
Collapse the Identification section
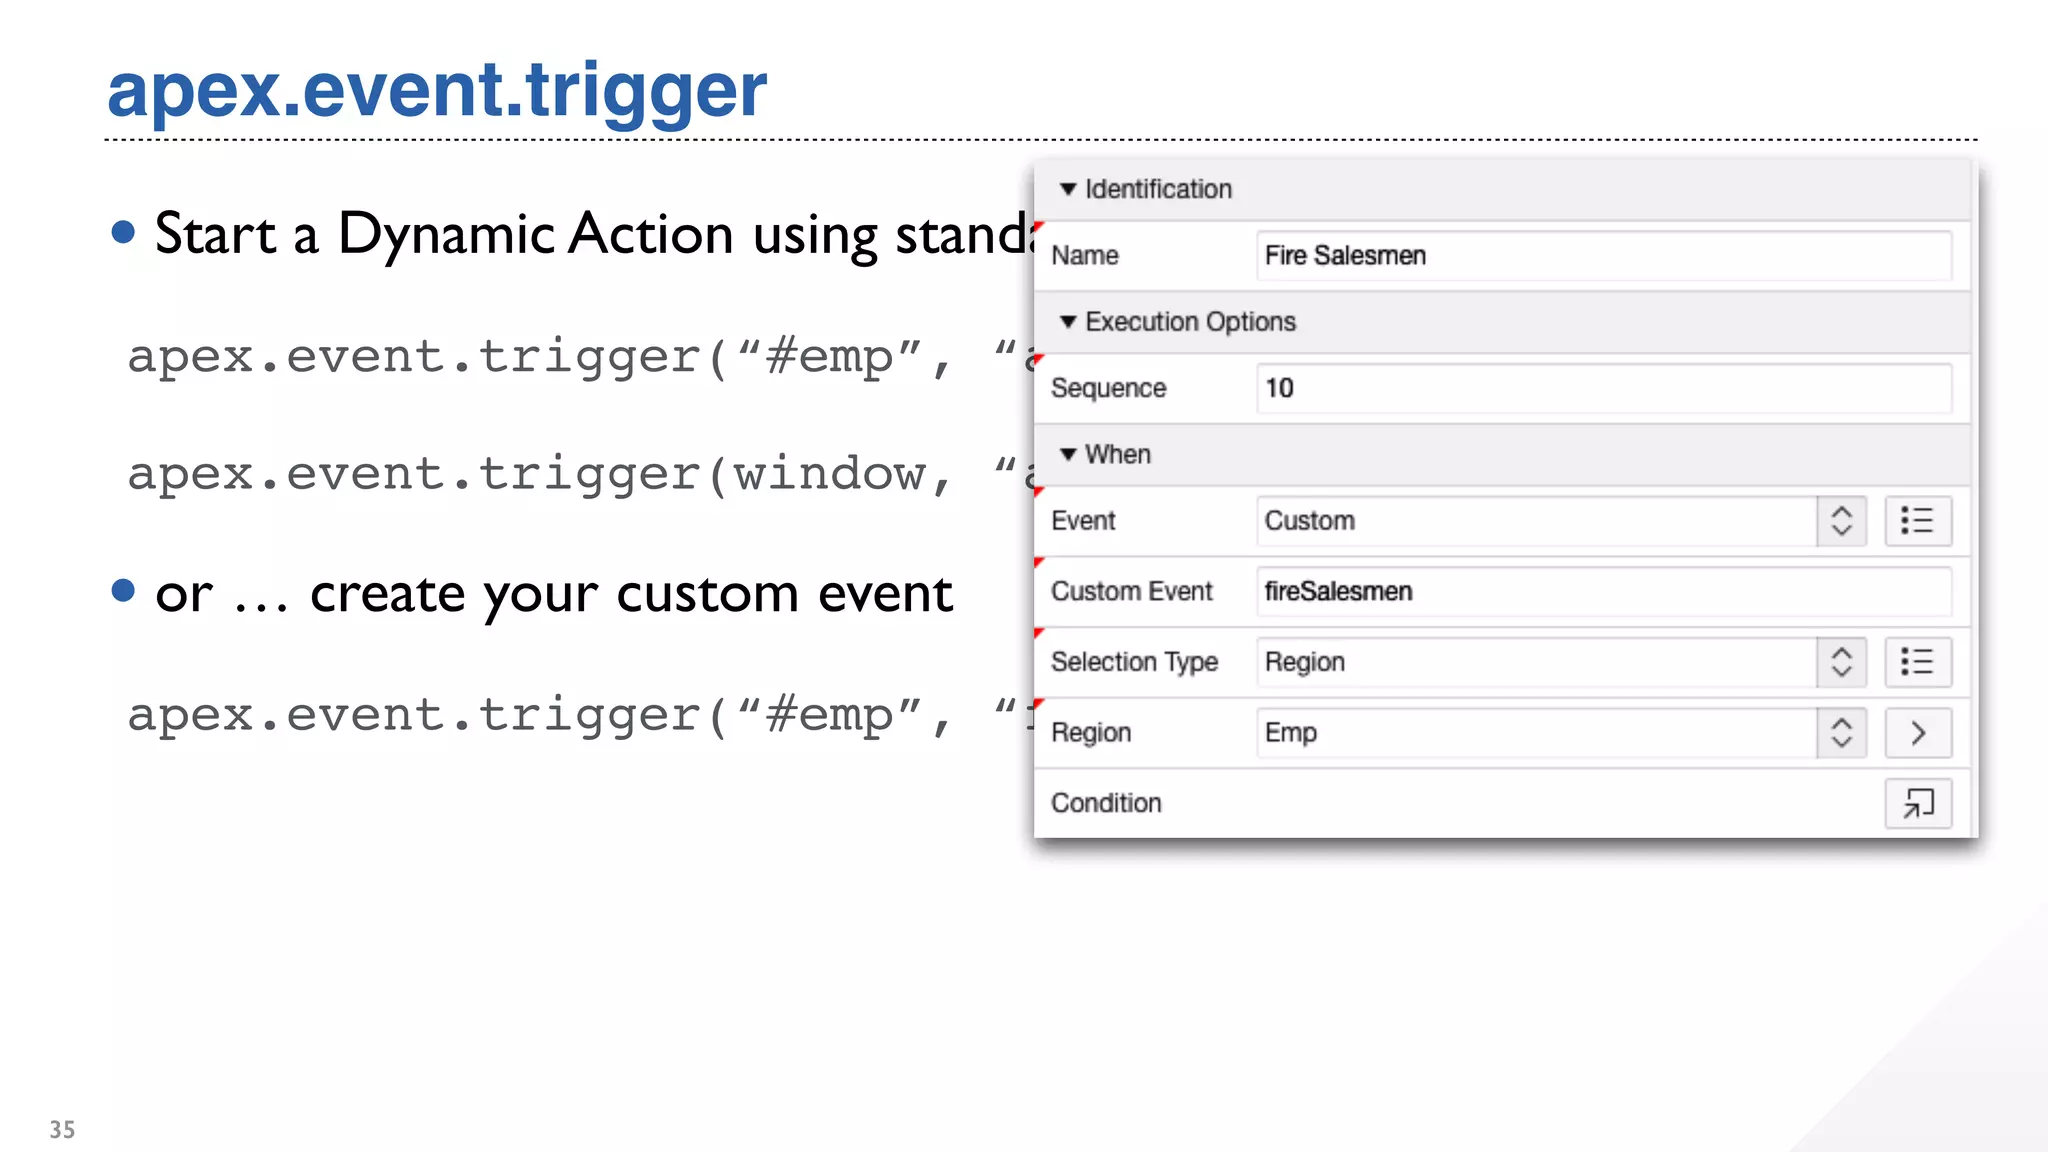(1068, 189)
